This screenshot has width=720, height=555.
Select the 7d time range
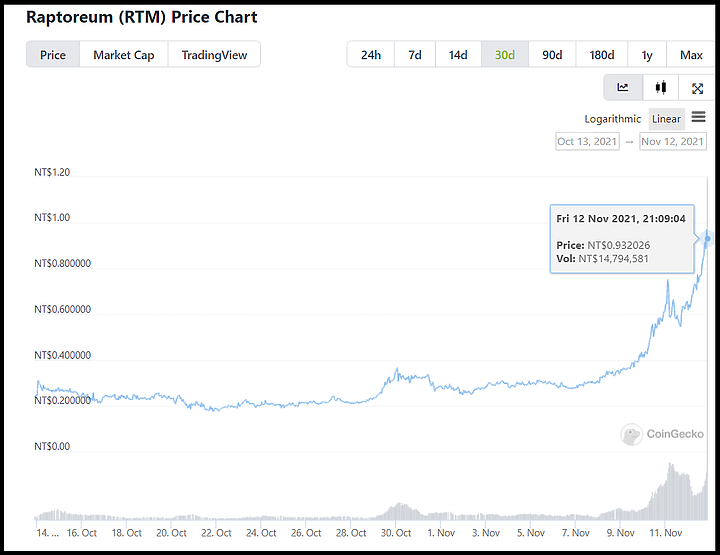tap(415, 55)
